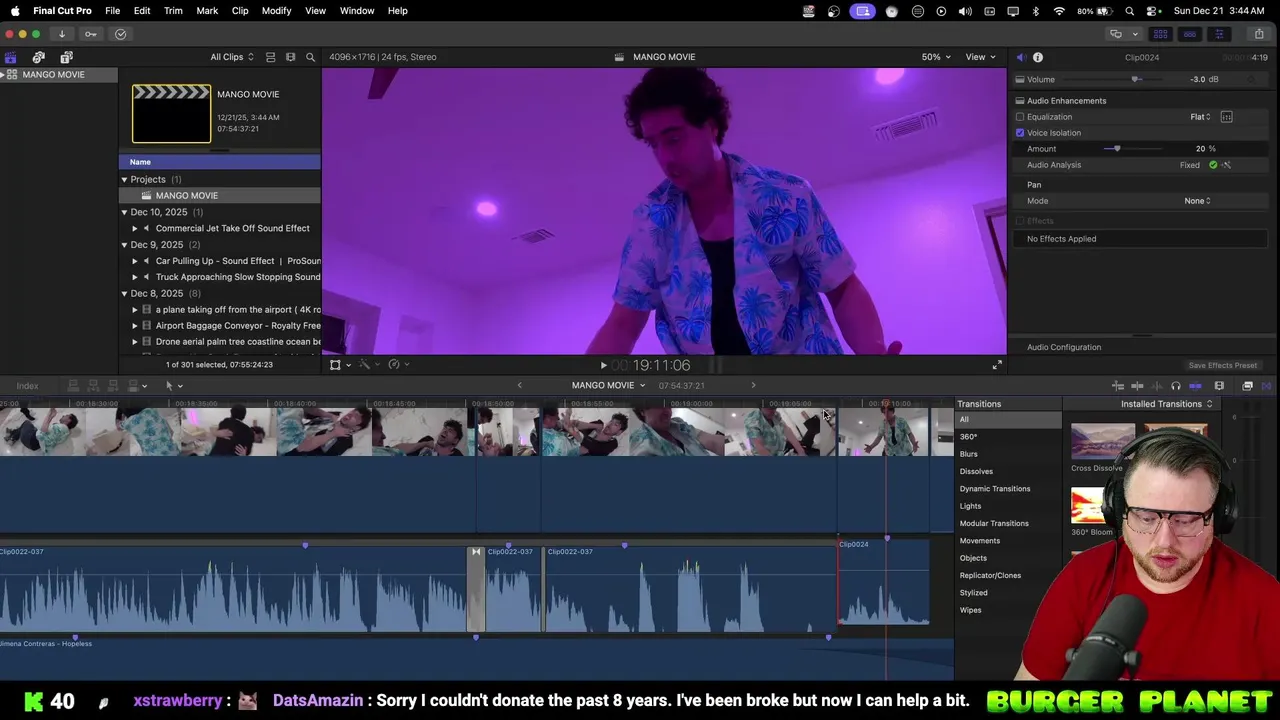
Task: Click the Save Effects Preset button
Action: pyautogui.click(x=1222, y=366)
